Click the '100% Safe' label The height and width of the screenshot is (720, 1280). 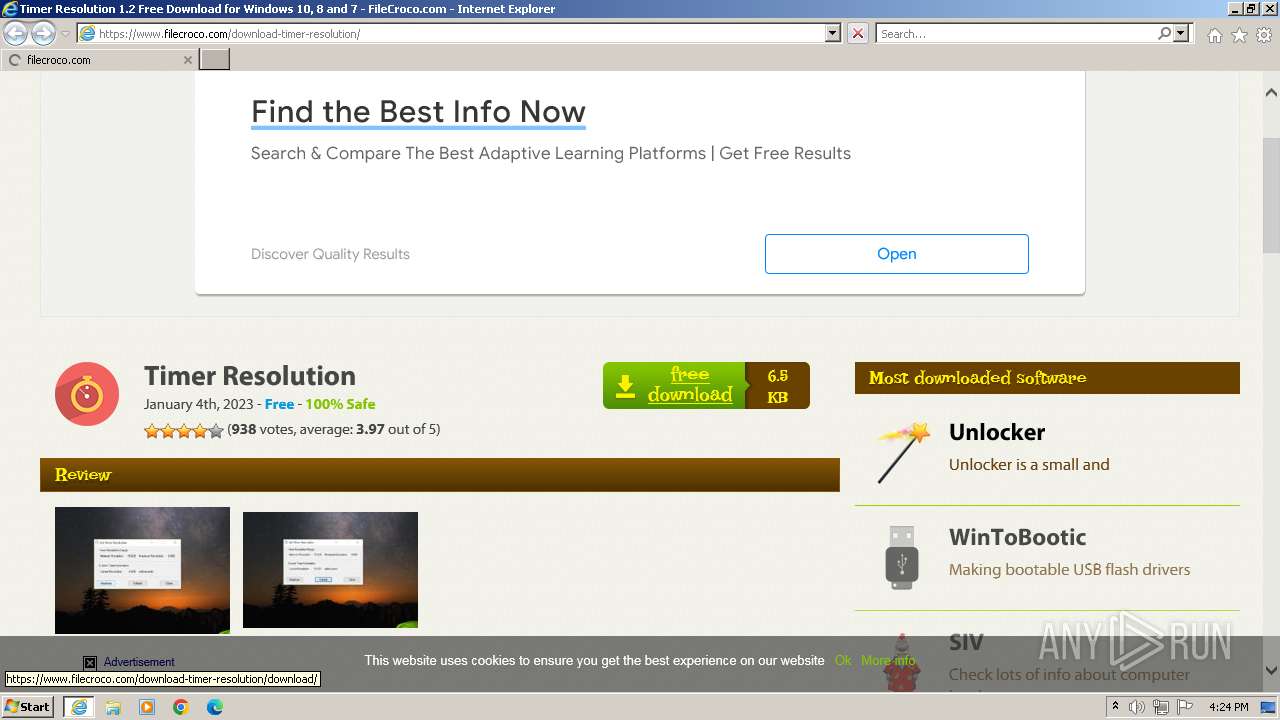click(x=340, y=404)
